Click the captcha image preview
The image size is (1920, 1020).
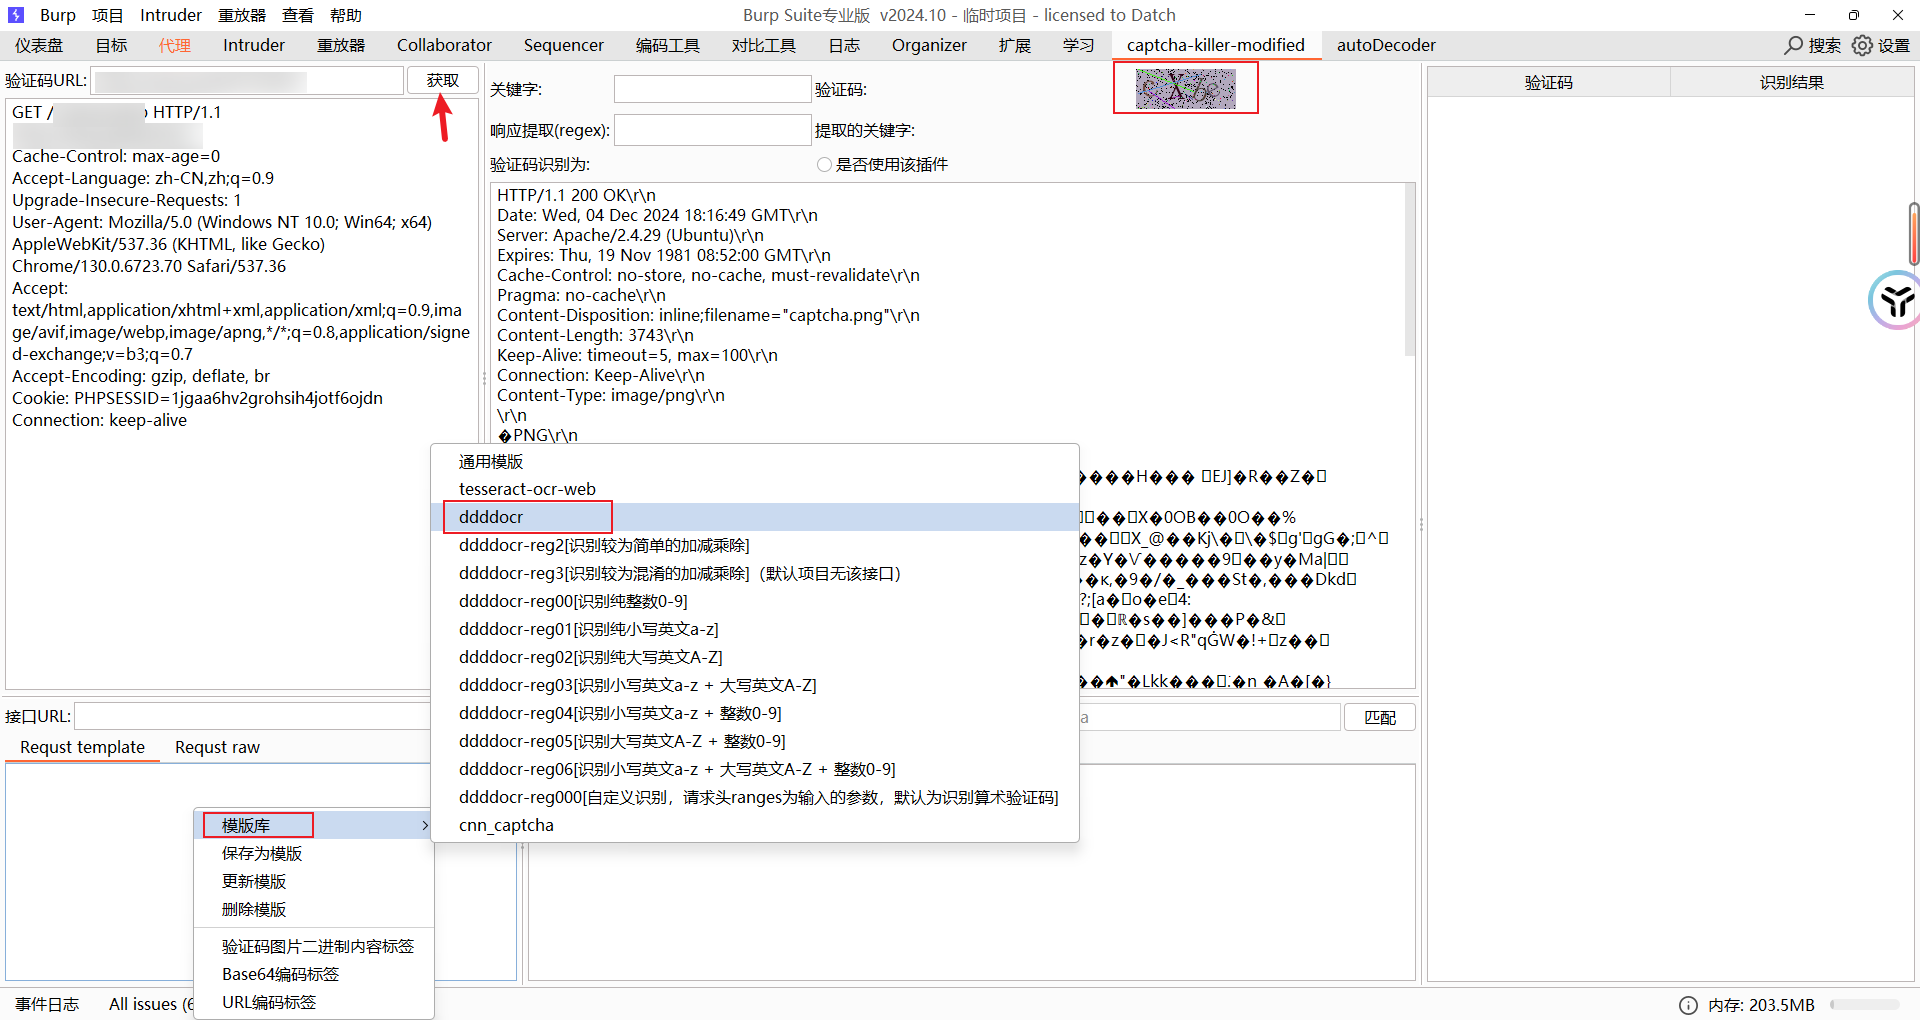(x=1186, y=89)
